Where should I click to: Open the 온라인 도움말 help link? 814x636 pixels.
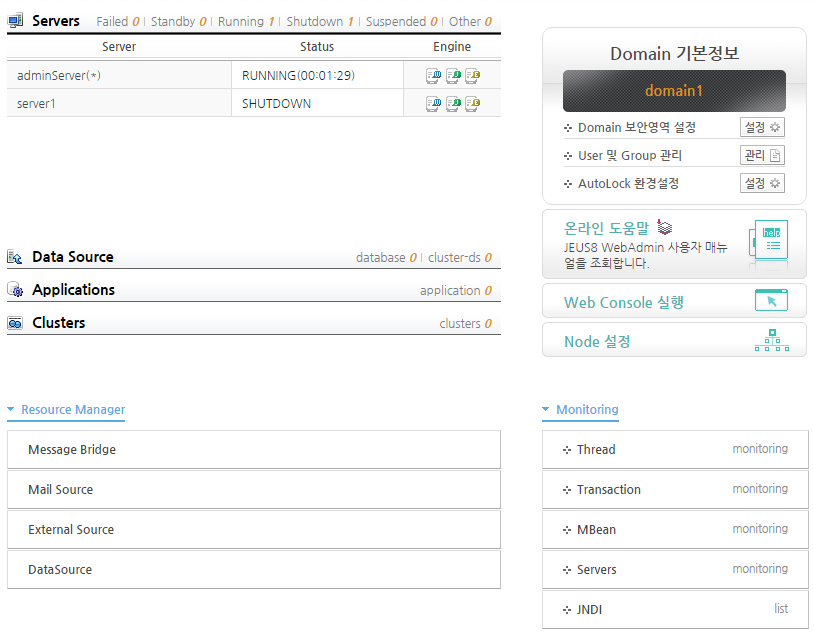click(606, 228)
